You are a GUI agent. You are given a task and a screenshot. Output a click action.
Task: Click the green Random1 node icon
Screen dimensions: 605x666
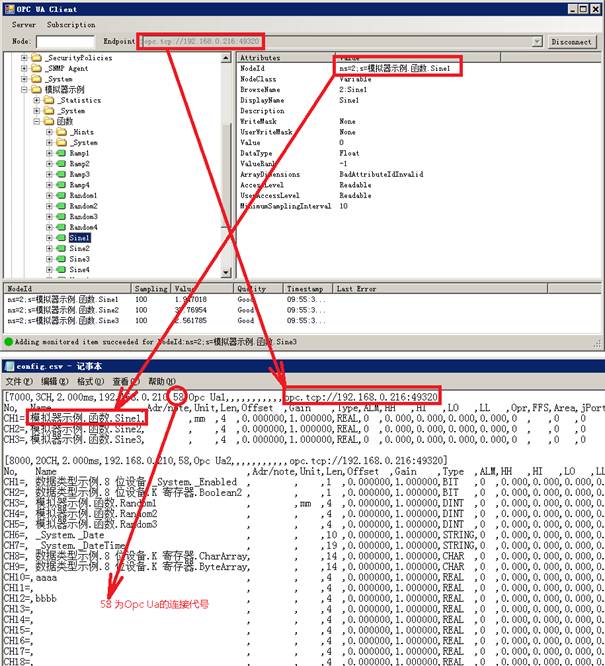pyautogui.click(x=61, y=195)
